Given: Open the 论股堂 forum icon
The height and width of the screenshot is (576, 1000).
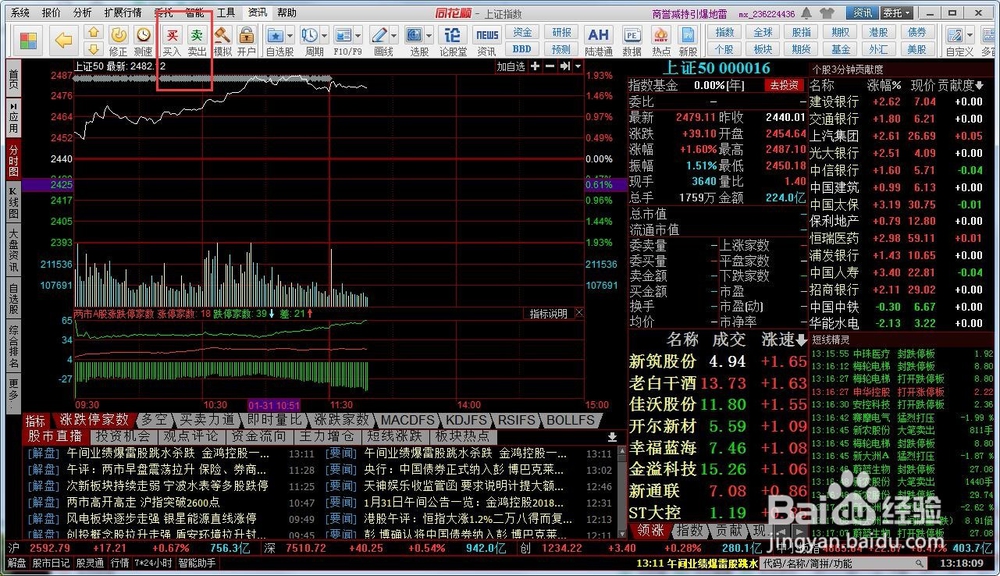Looking at the screenshot, I should tap(452, 41).
